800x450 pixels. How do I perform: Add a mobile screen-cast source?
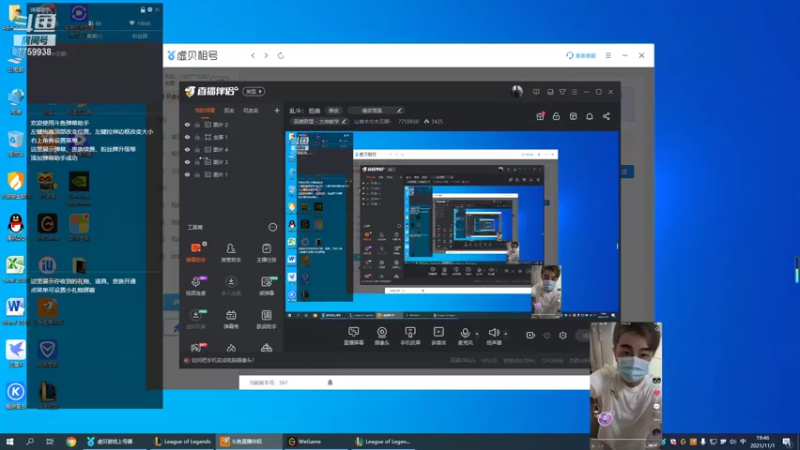click(410, 336)
